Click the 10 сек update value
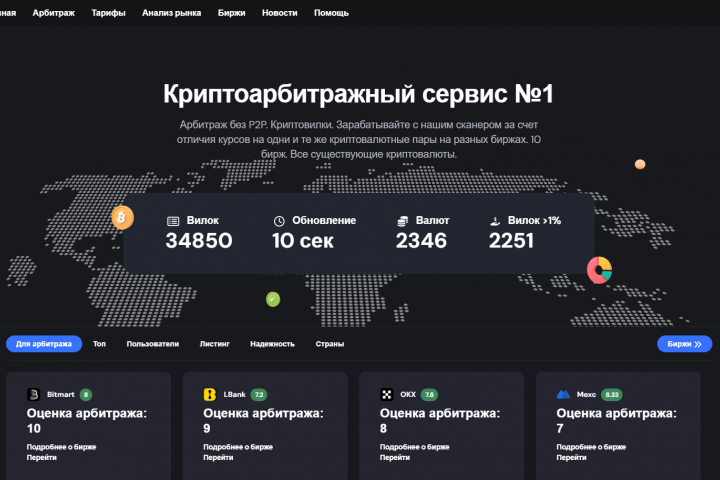Image resolution: width=720 pixels, height=480 pixels. click(303, 241)
